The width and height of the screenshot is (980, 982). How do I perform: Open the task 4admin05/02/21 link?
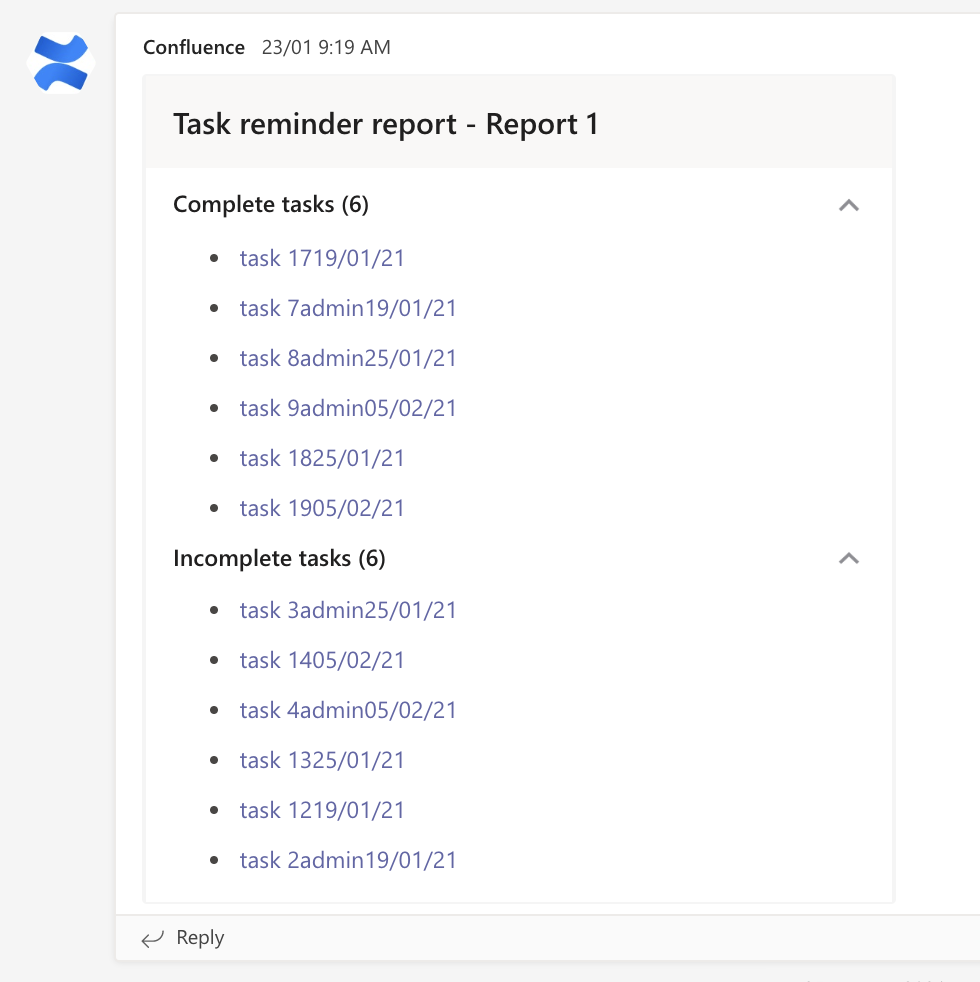348,710
